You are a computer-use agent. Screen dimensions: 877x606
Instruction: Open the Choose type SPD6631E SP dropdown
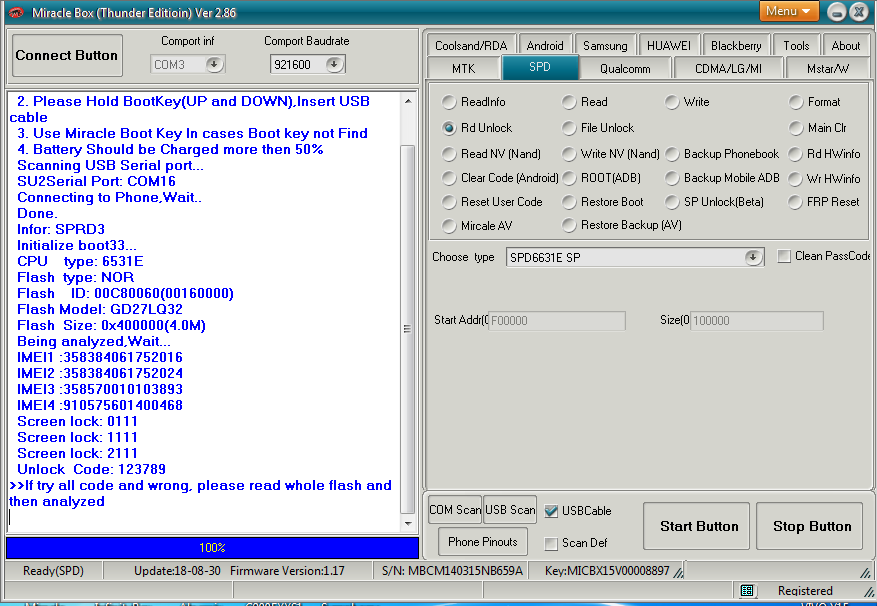click(x=753, y=257)
